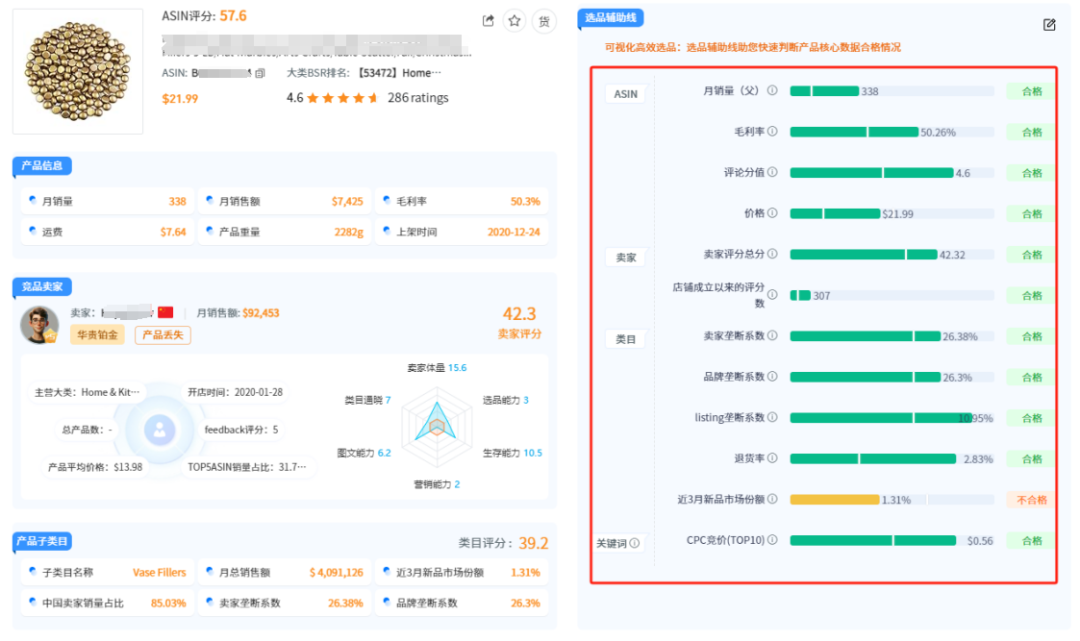
Task: Click the edit pencil icon top right
Action: click(x=1049, y=22)
